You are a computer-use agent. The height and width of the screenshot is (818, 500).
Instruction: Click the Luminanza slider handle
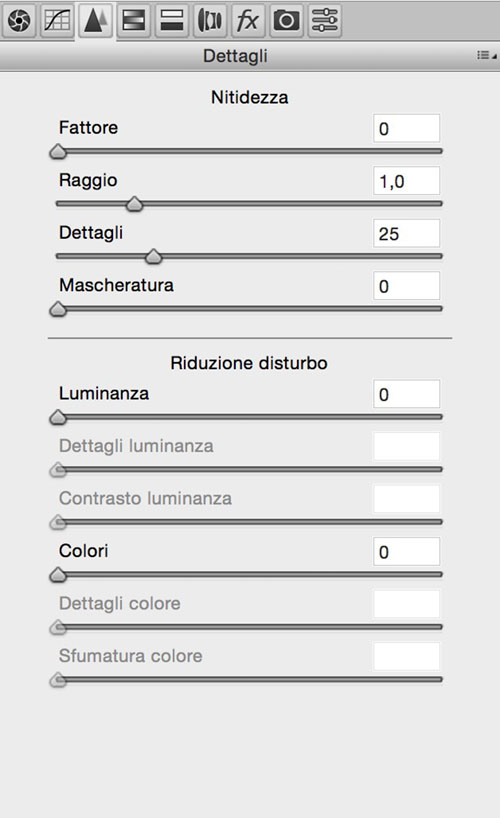point(58,417)
